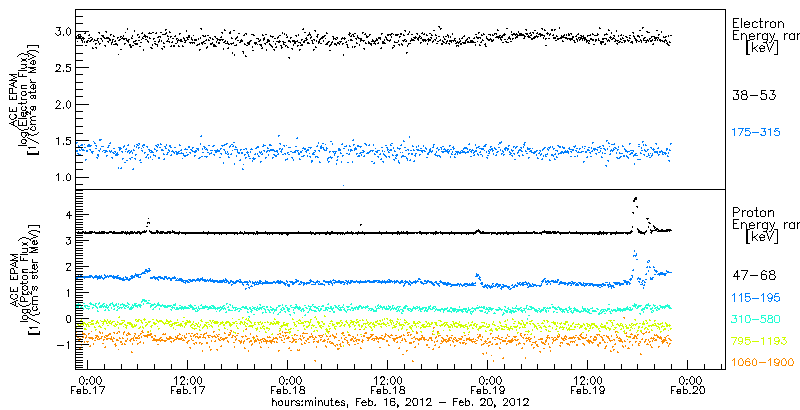
Task: Click the cyan 310-580 proton legend label
Action: (756, 319)
